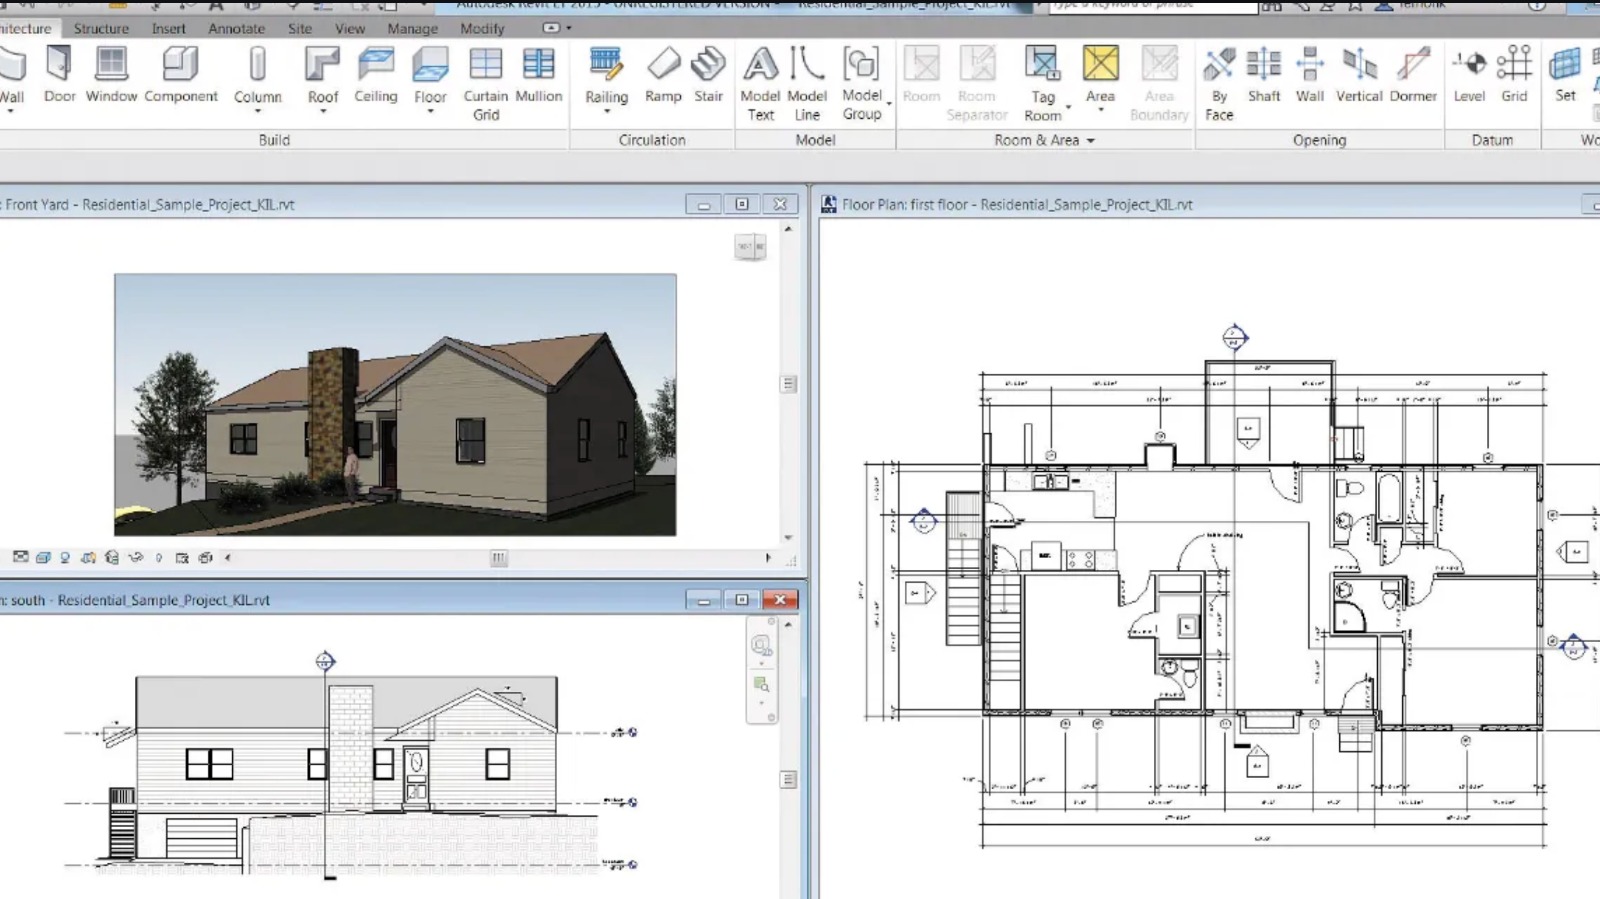
Task: Select the Door tool
Action: (x=59, y=75)
